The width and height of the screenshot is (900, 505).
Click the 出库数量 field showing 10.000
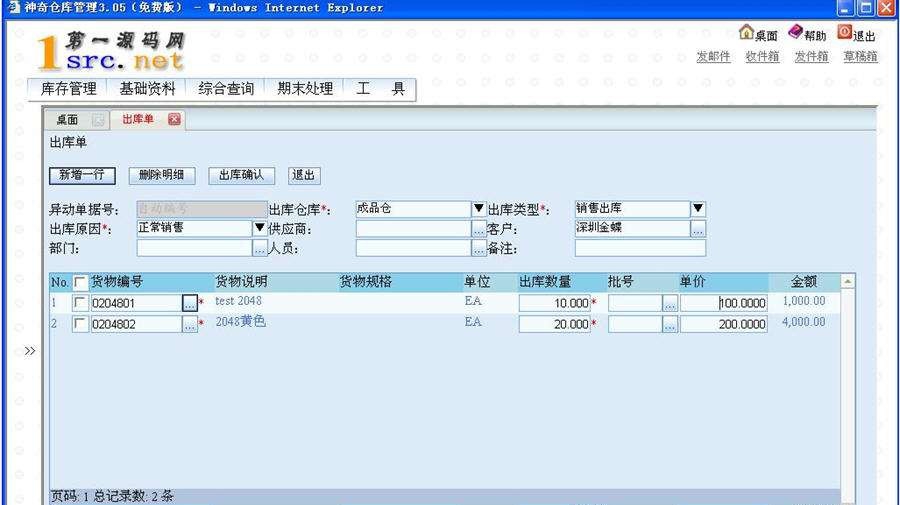click(554, 303)
